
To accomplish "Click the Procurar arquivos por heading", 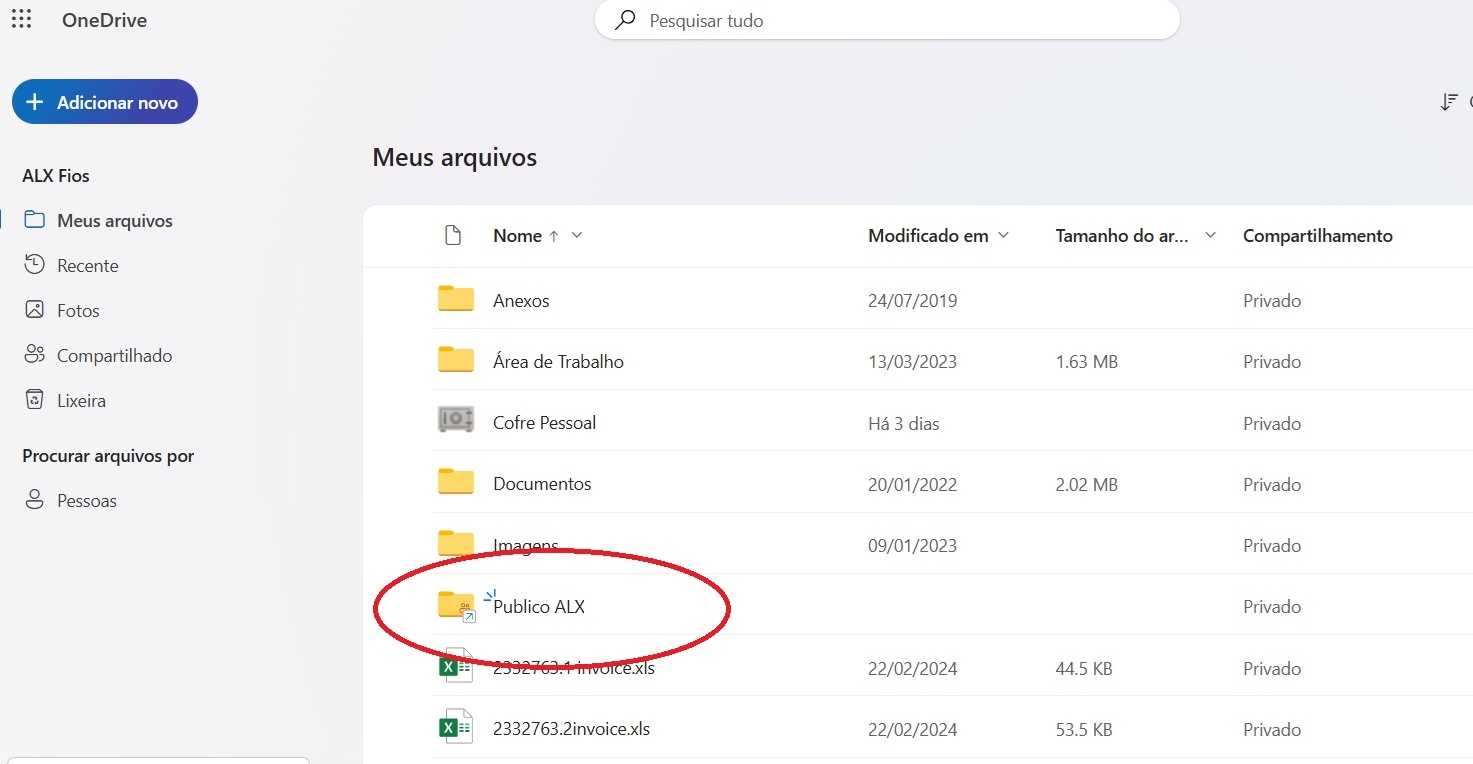I will tap(108, 456).
